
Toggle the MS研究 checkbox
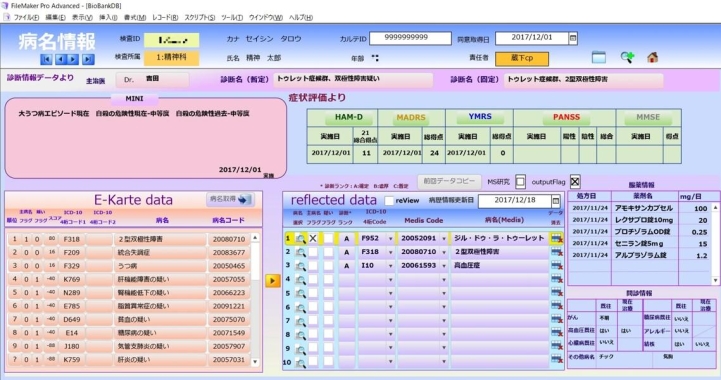point(520,181)
